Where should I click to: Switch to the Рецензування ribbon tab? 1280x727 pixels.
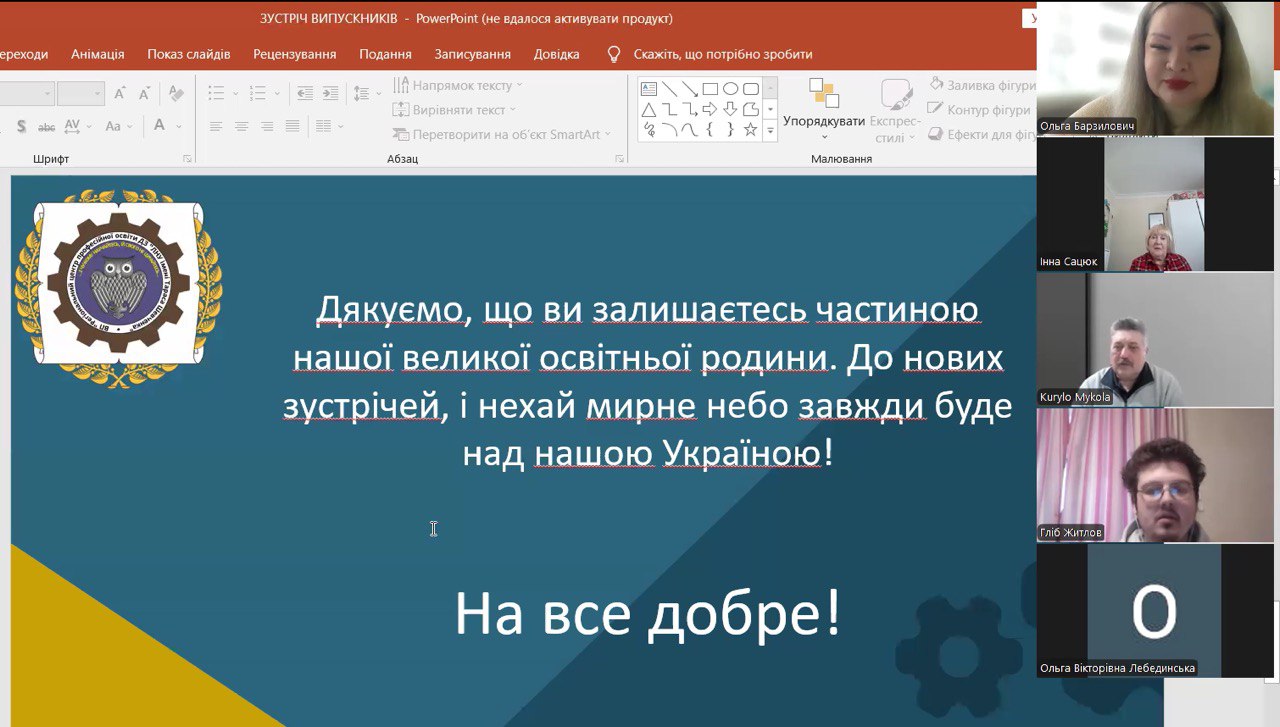[296, 54]
